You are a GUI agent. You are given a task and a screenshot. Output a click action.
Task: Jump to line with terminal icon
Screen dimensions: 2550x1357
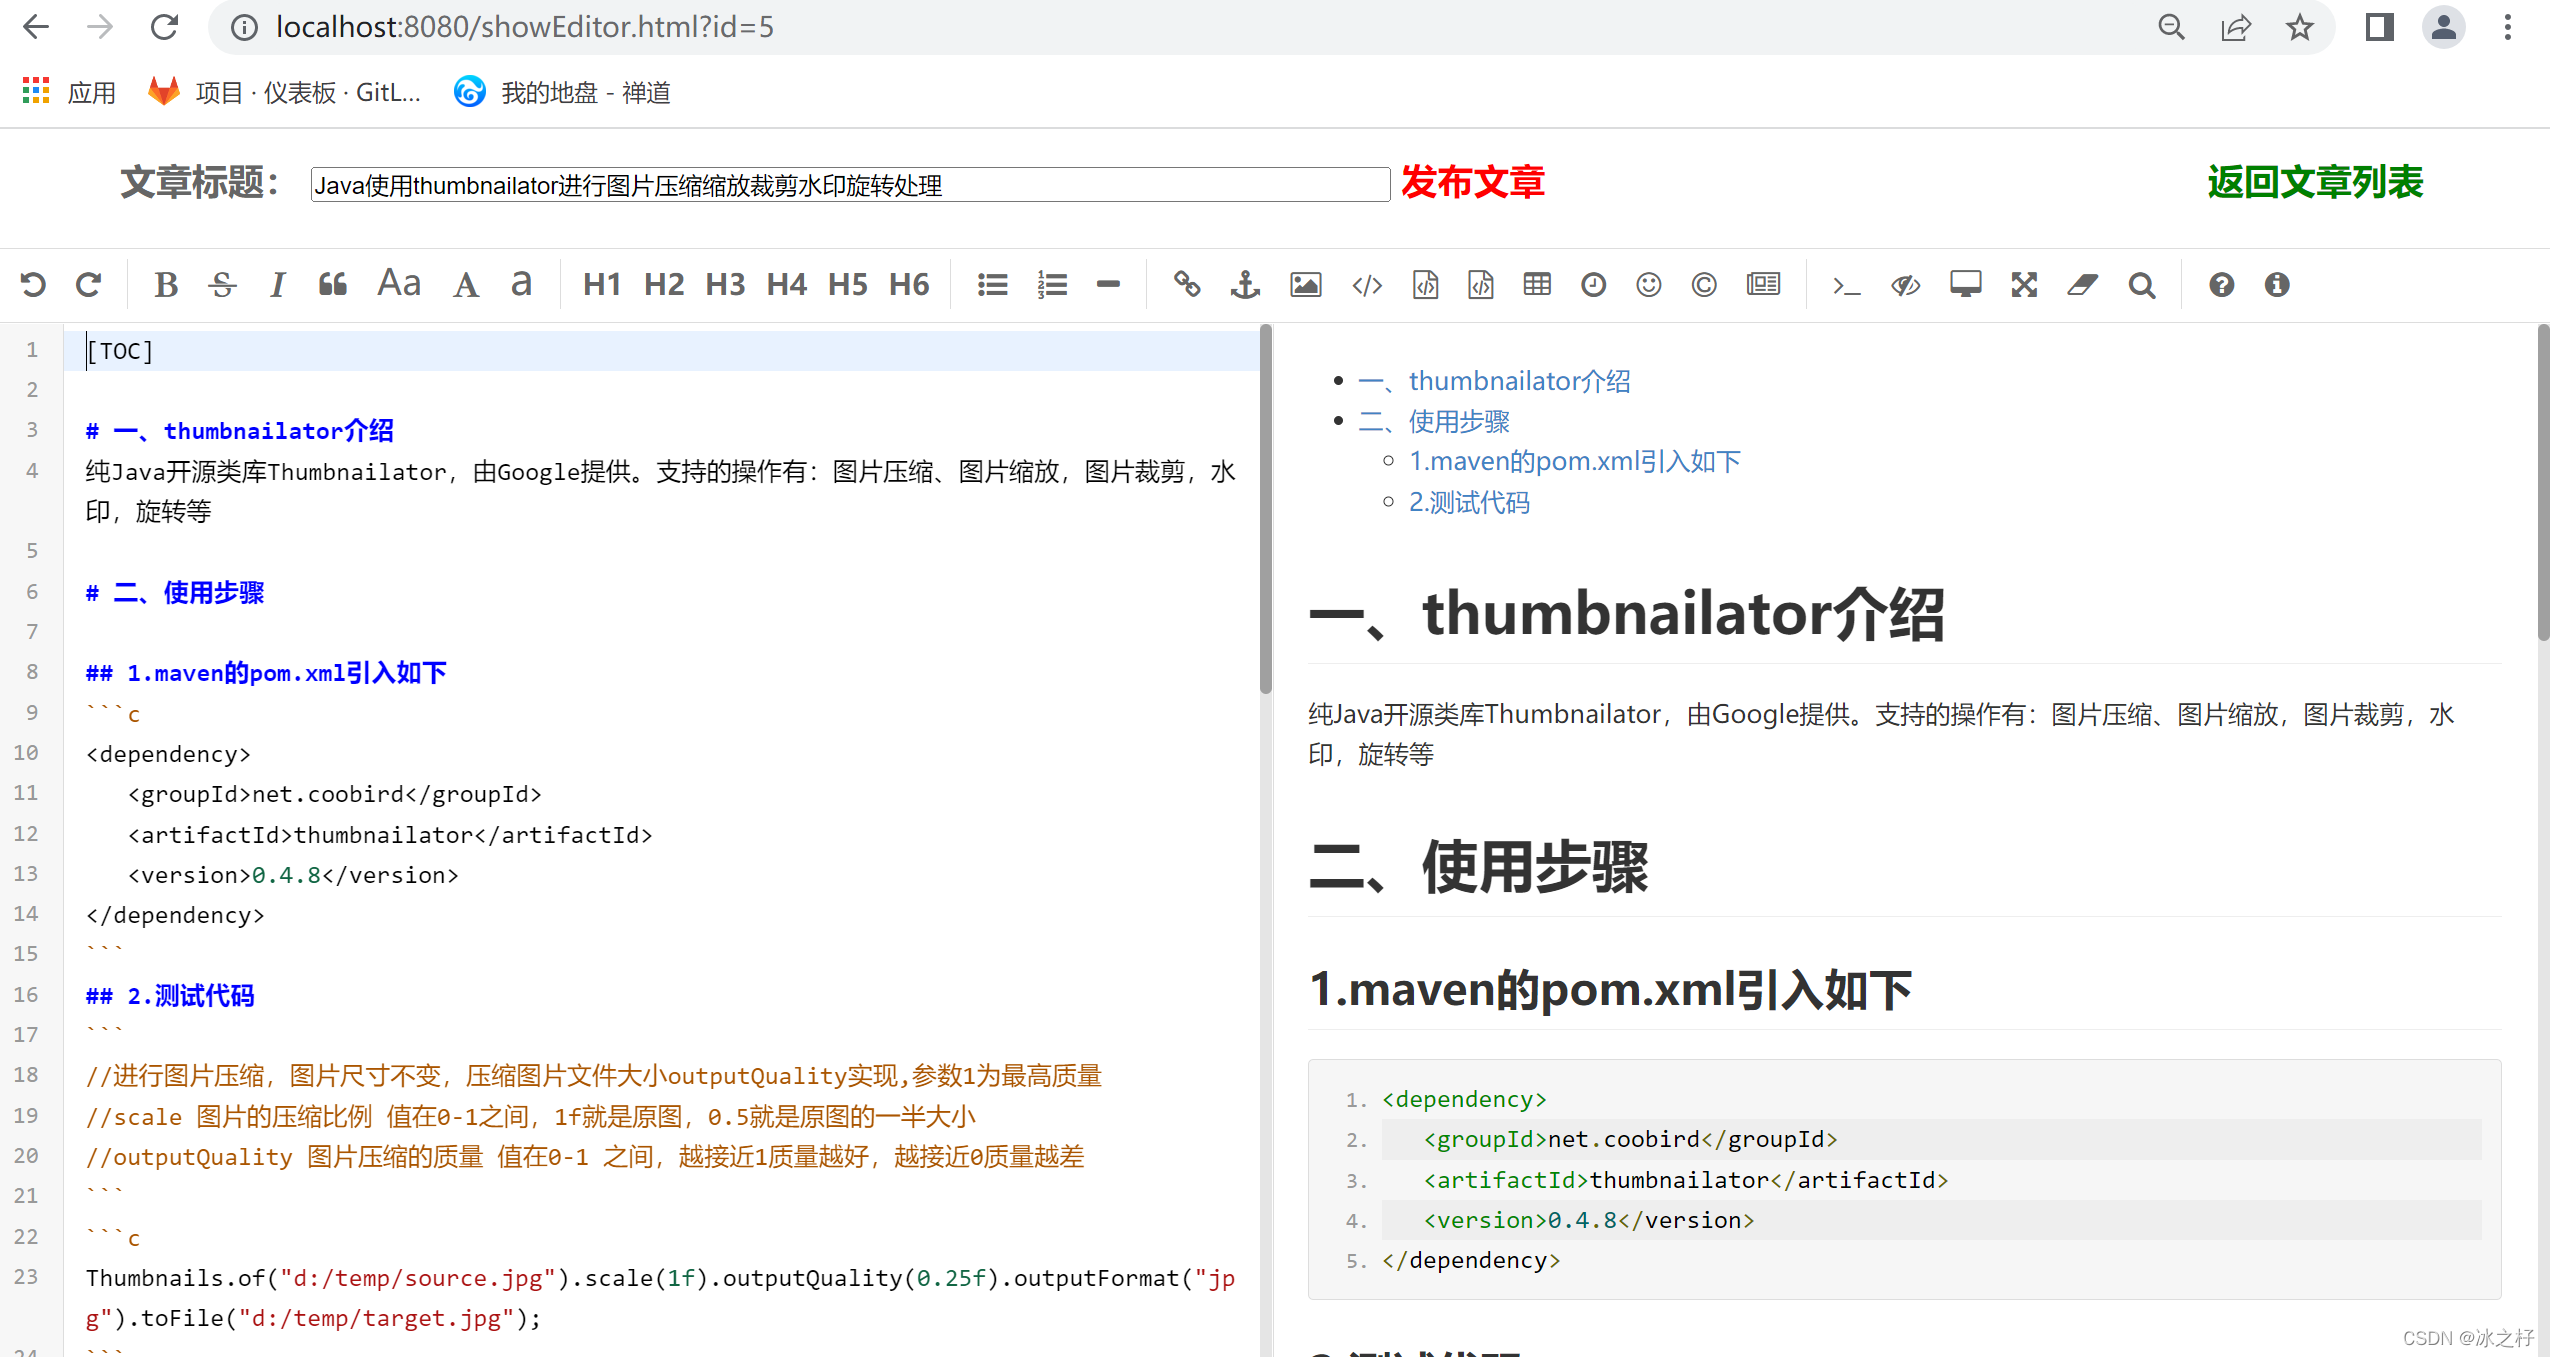[1846, 285]
